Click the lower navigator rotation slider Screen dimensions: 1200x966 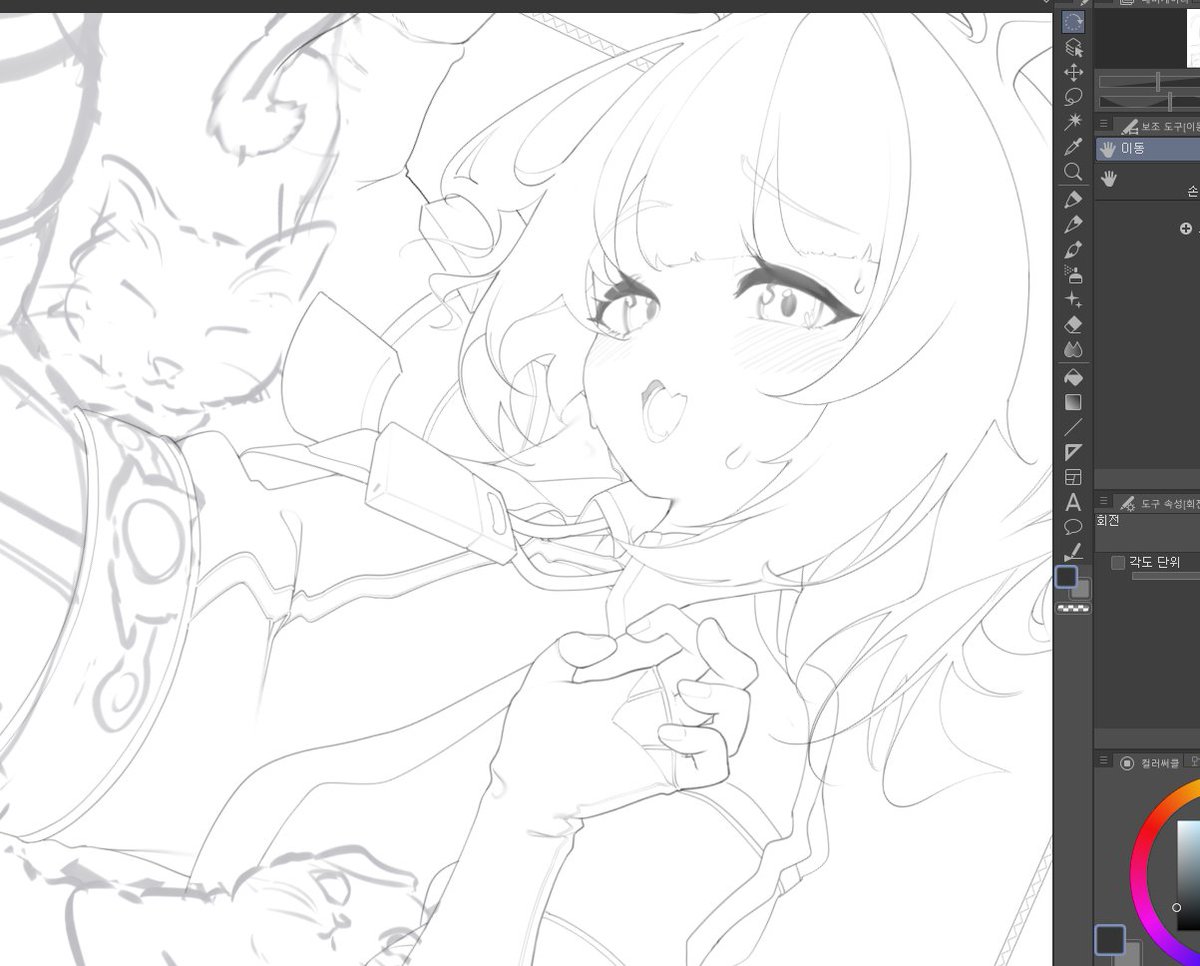[x=1148, y=102]
